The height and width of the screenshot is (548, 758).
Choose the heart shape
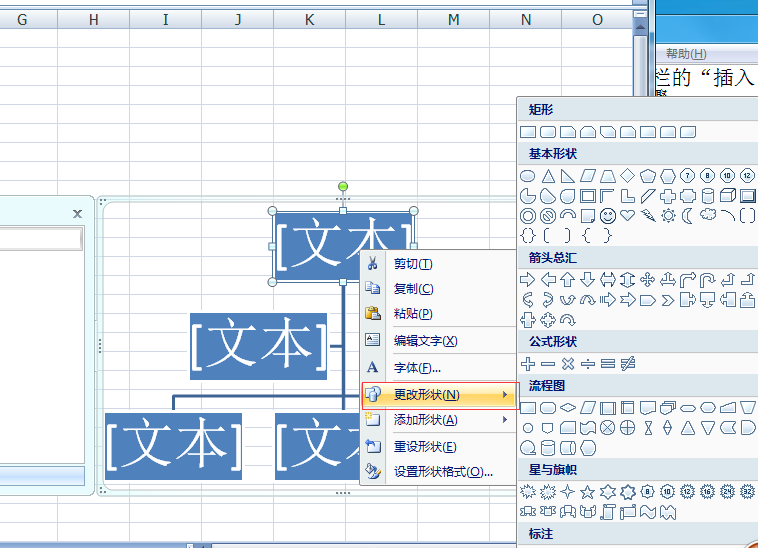(627, 216)
